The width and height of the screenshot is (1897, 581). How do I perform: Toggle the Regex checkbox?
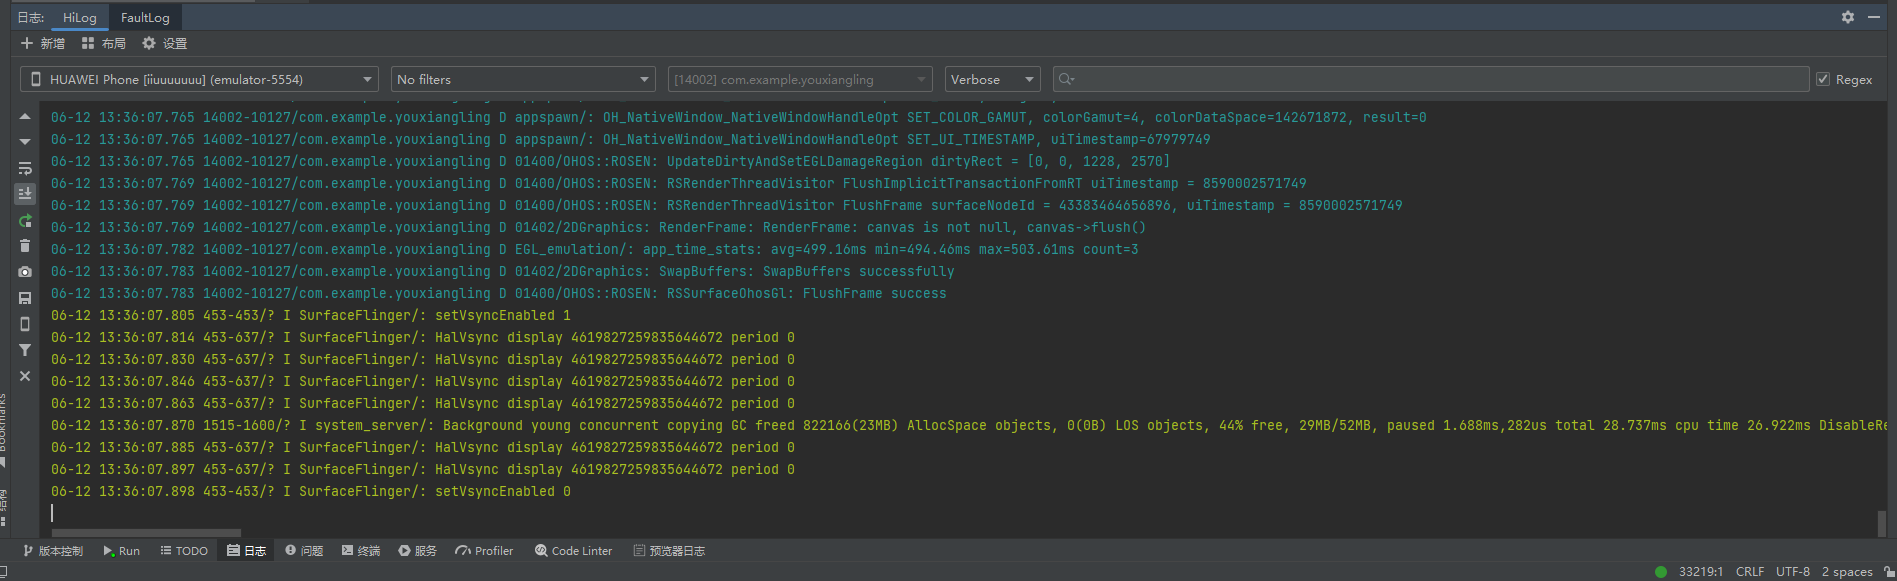(x=1823, y=79)
